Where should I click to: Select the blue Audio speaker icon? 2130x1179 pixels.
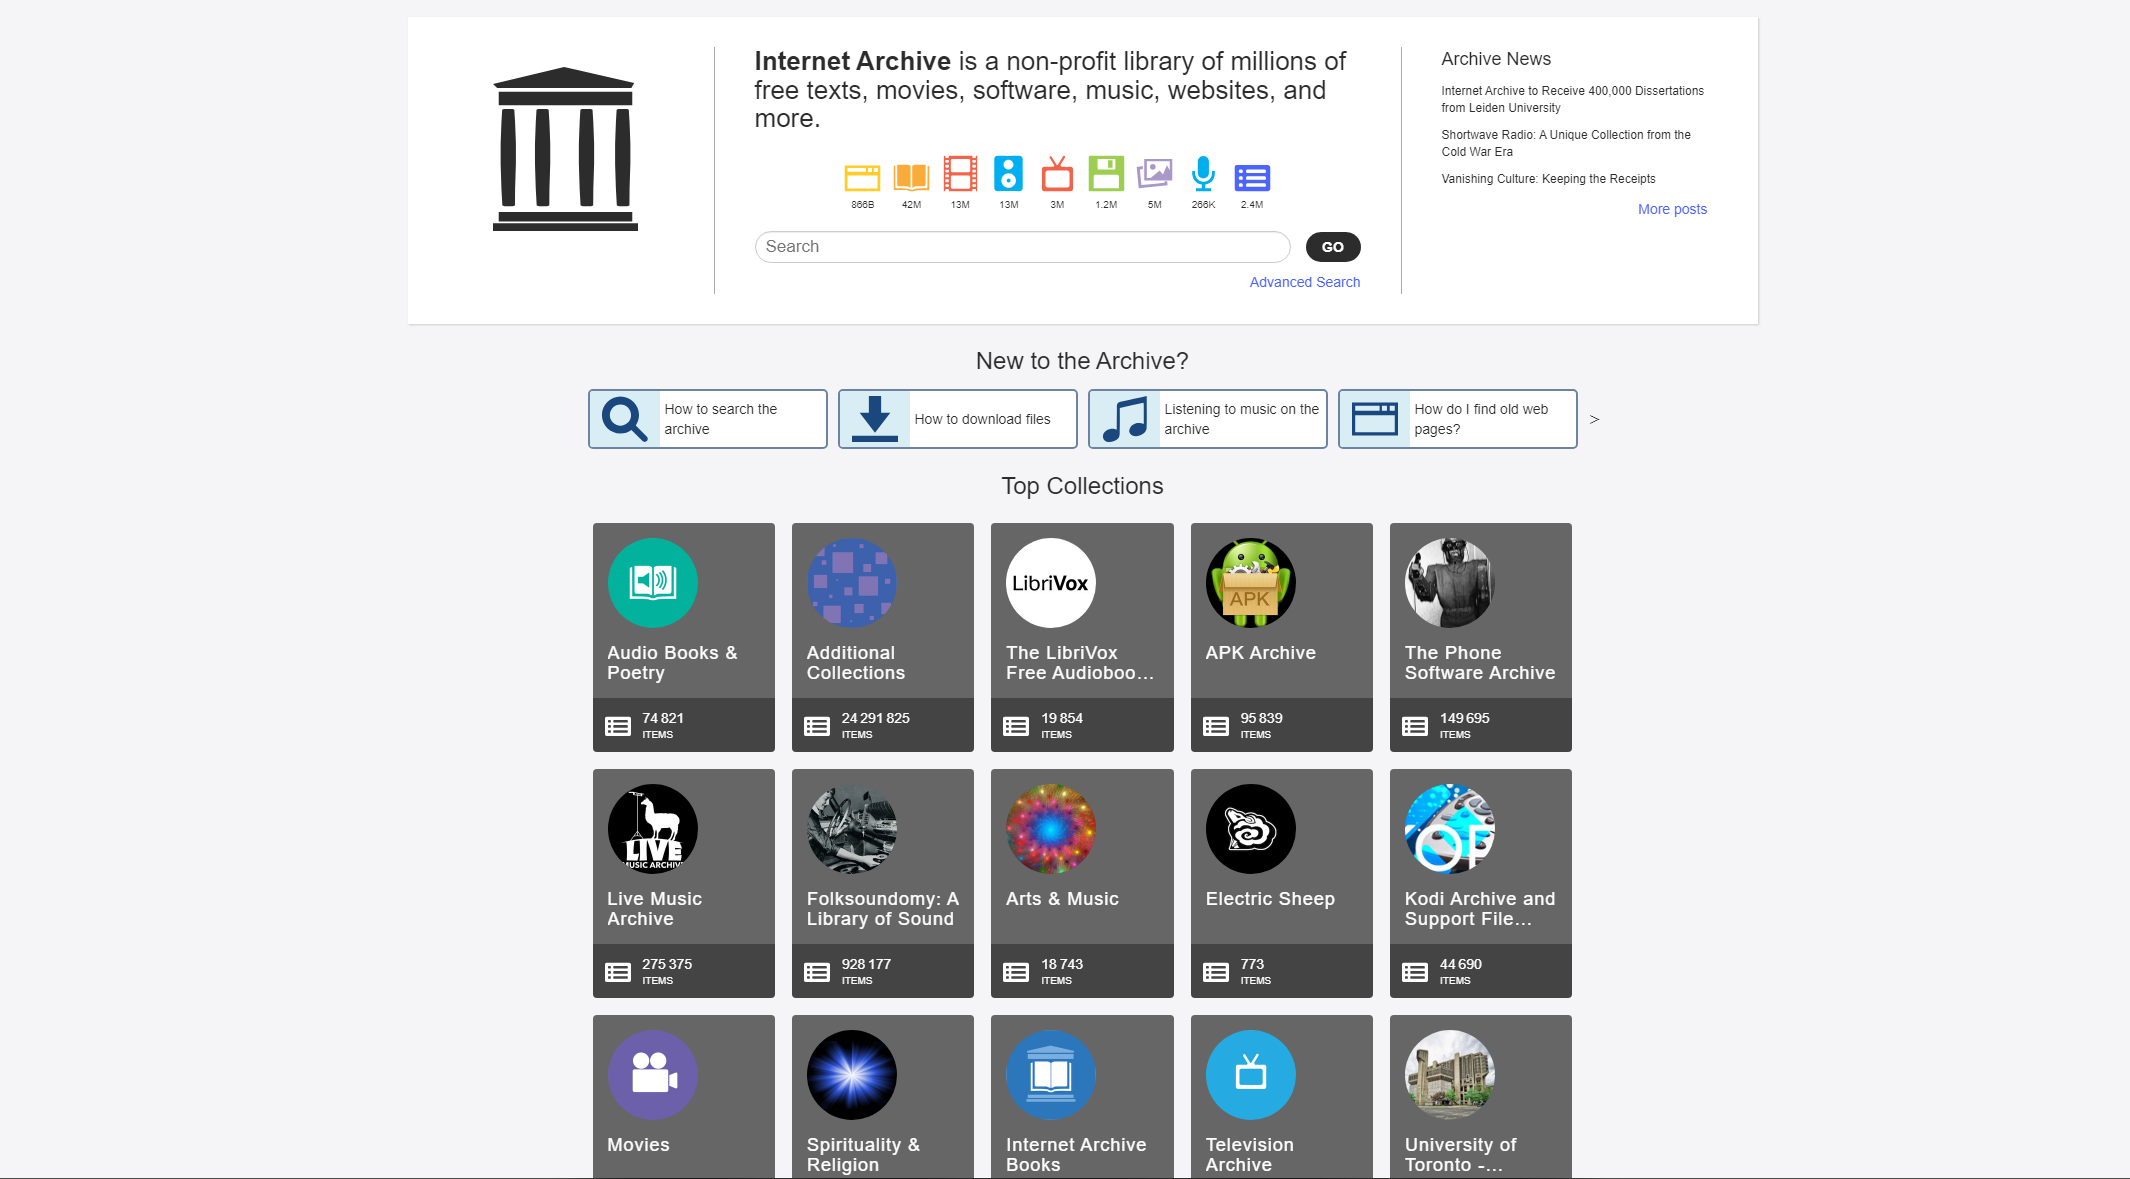click(x=1008, y=176)
